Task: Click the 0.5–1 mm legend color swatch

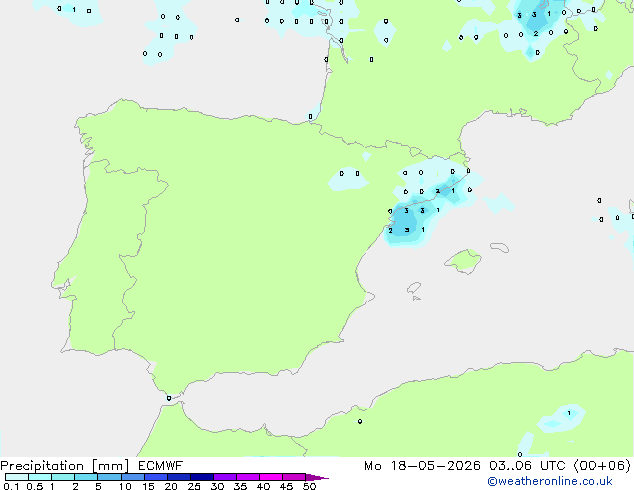Action: pyautogui.click(x=40, y=477)
